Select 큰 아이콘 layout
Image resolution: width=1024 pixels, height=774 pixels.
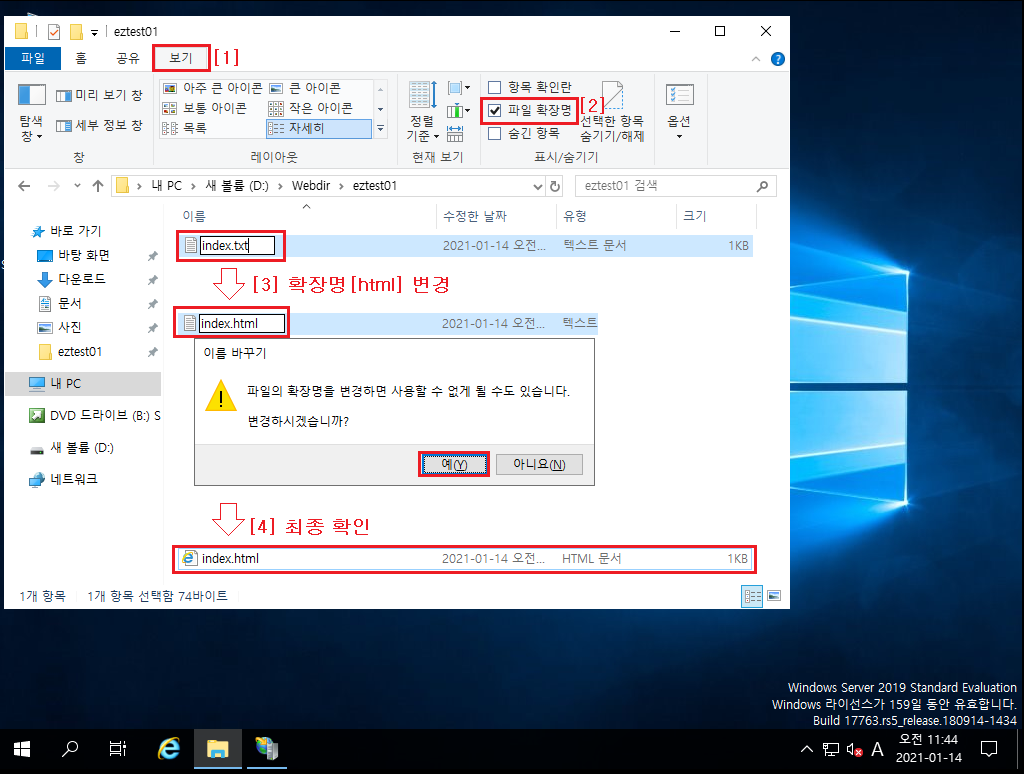305,88
